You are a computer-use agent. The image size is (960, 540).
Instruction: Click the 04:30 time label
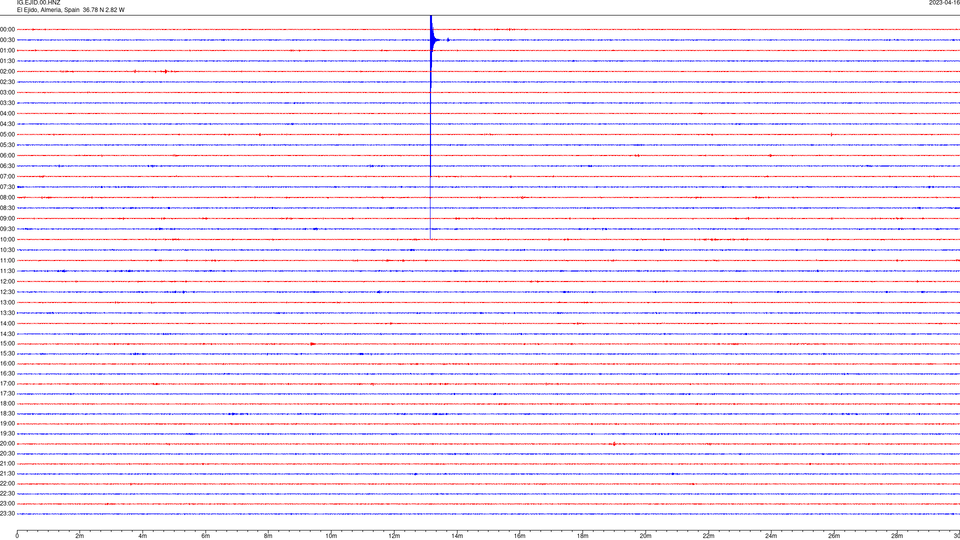7,124
